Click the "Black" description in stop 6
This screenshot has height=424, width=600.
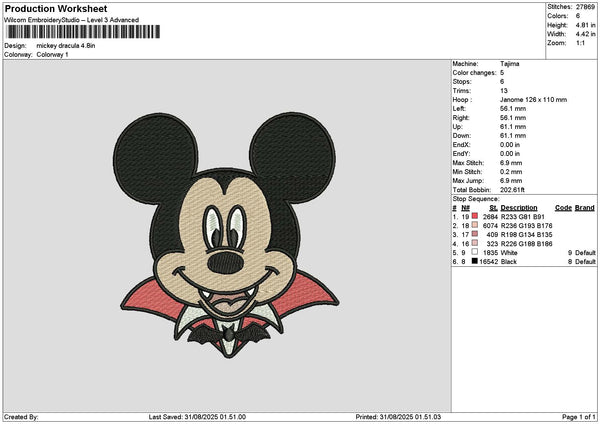coord(509,262)
